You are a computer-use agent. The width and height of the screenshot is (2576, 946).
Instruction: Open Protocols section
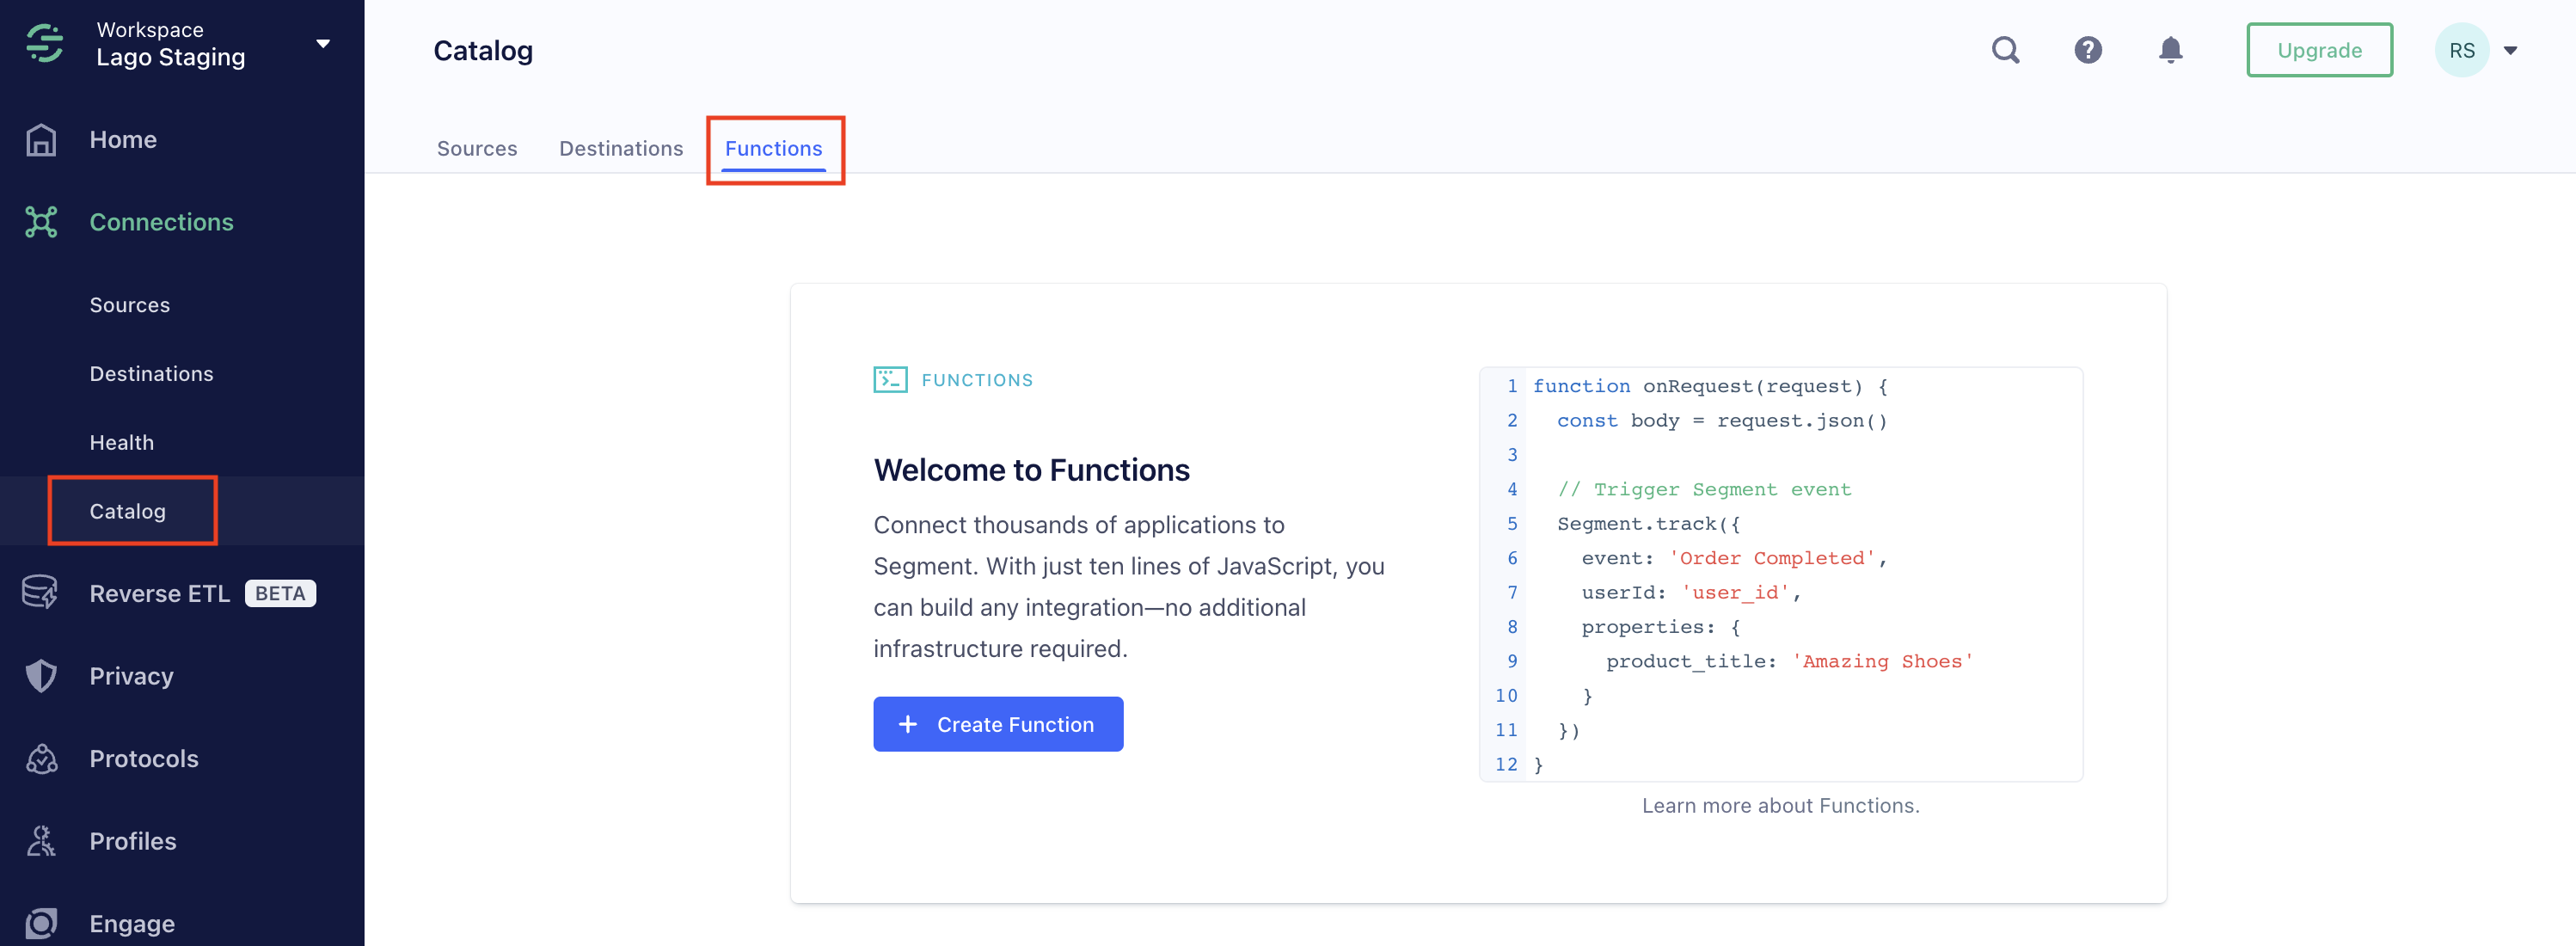click(144, 759)
